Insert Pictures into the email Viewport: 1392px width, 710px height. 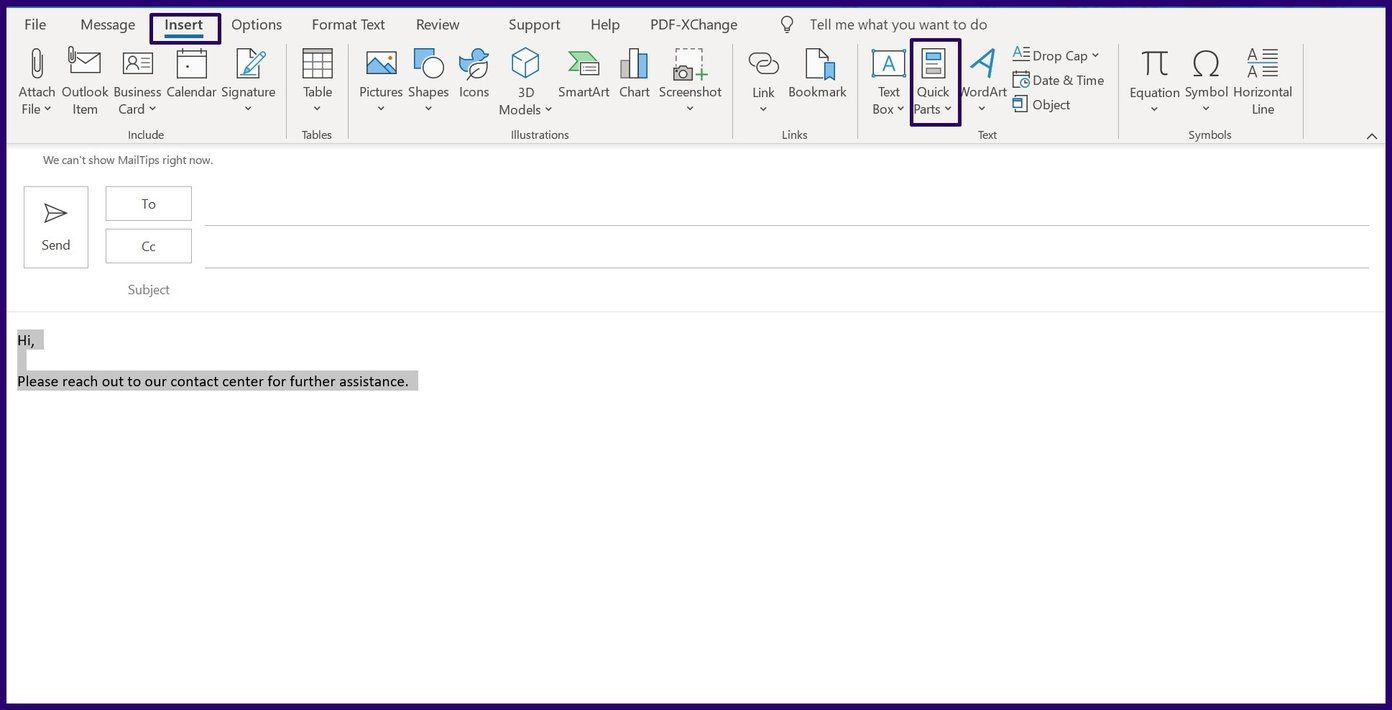coord(381,81)
